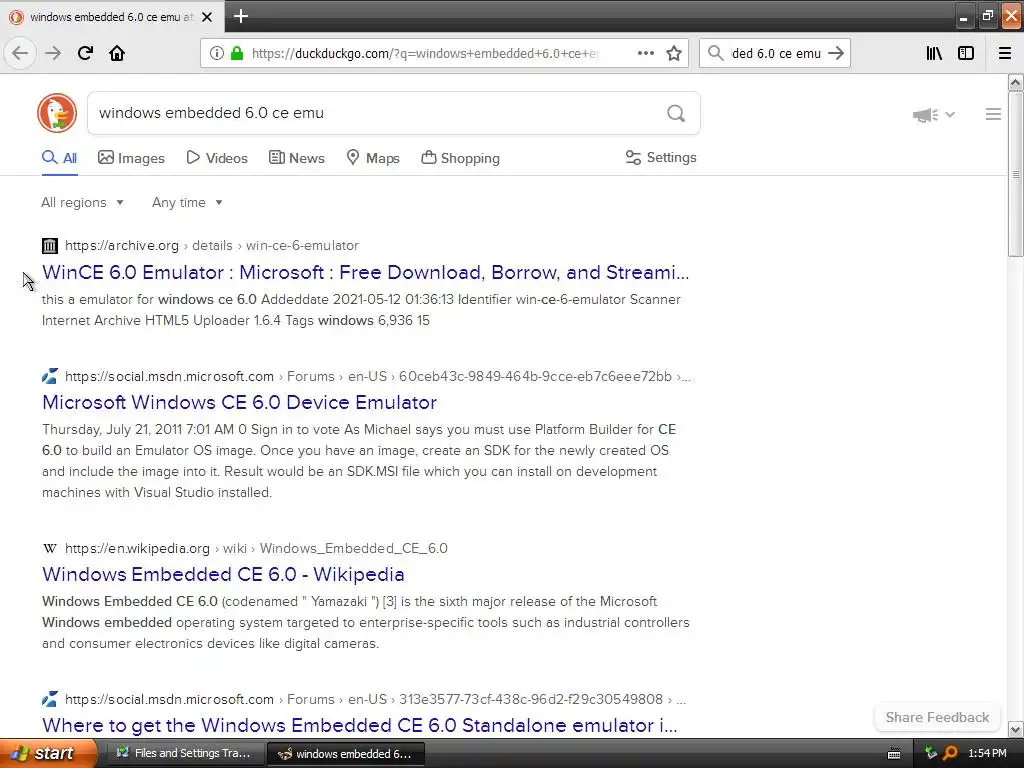Toggle the sidebar view icon
1024x768 pixels.
coord(966,53)
